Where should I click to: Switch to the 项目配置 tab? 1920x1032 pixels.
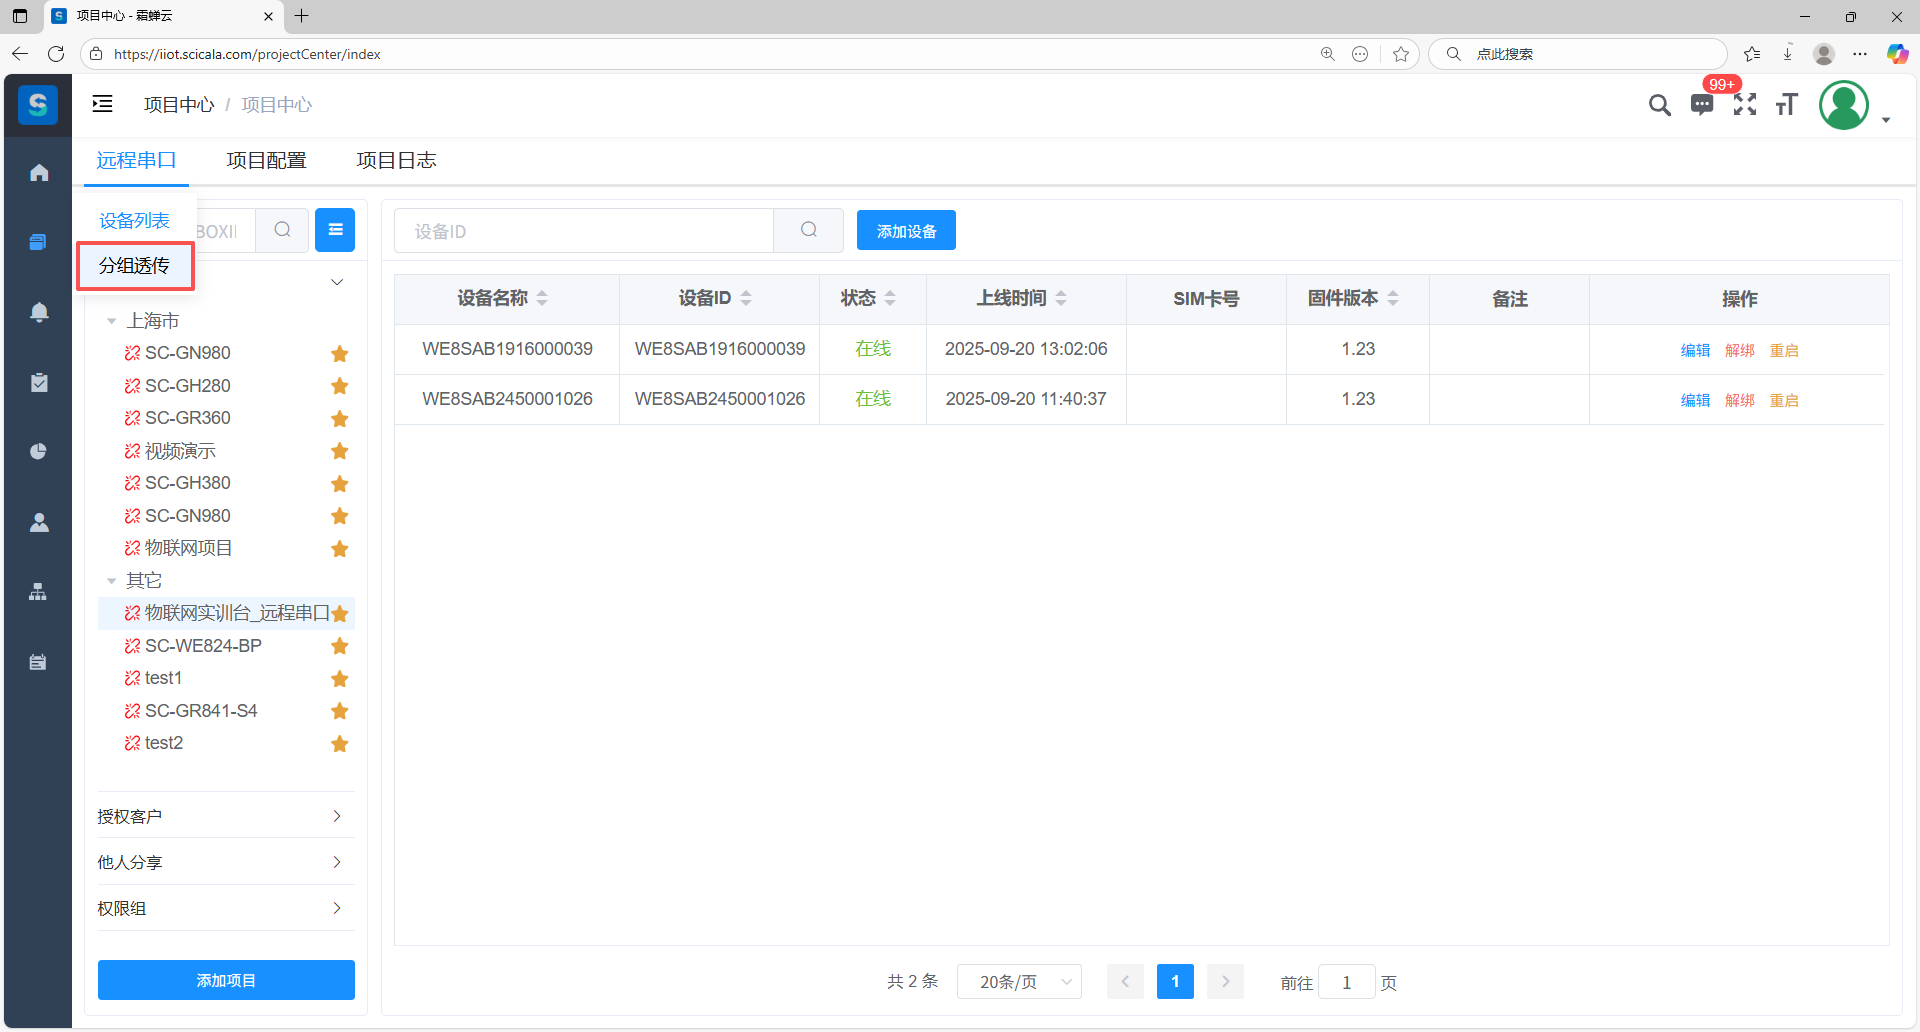click(266, 161)
